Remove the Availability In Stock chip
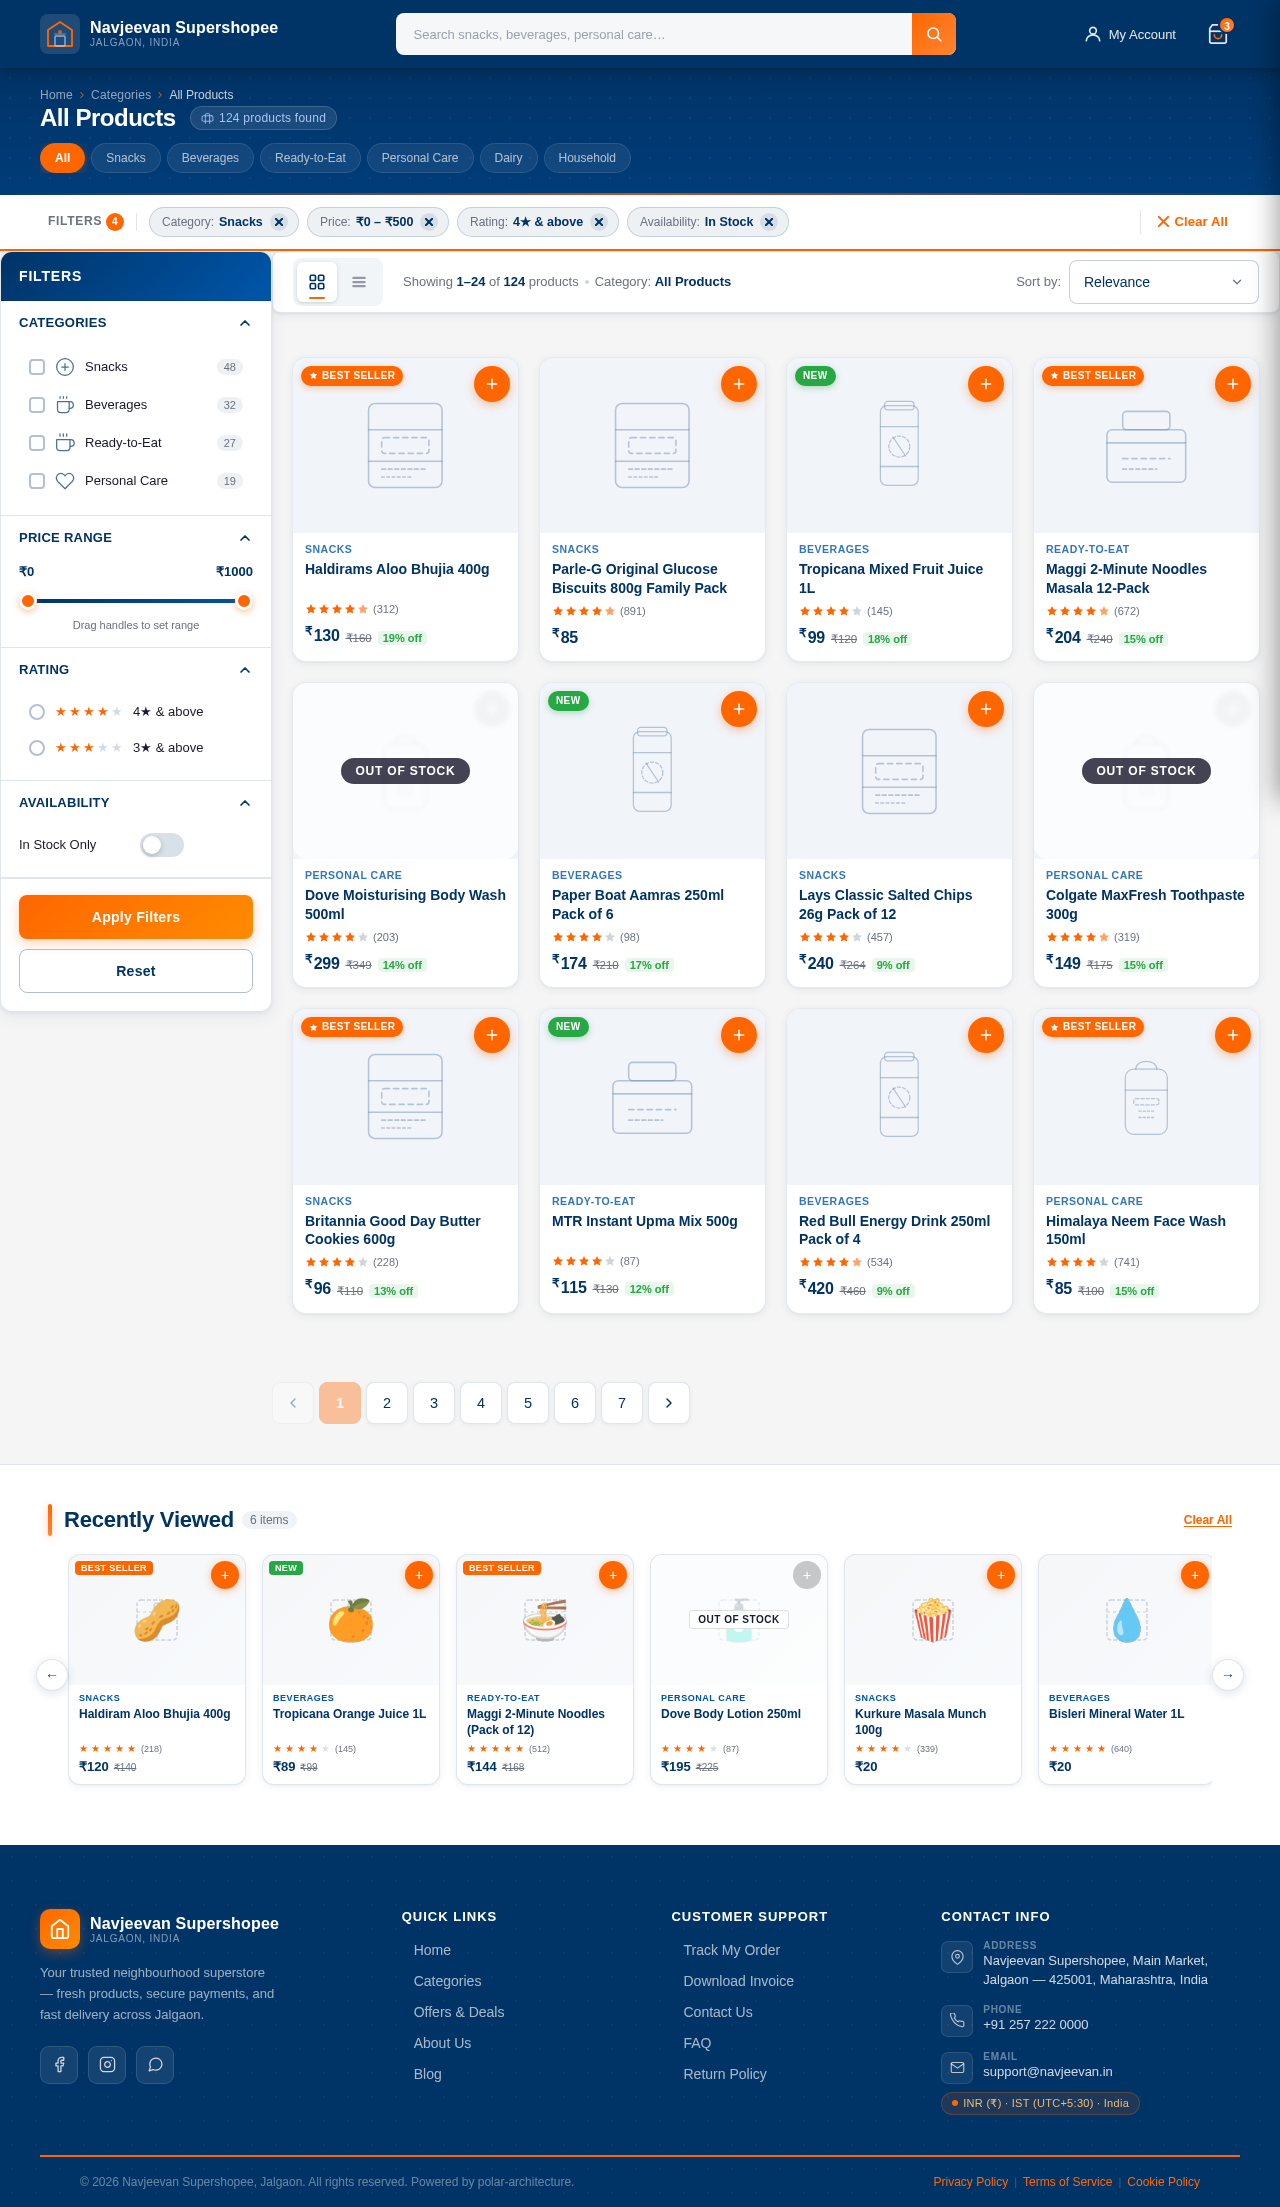1280x2207 pixels. pos(769,222)
